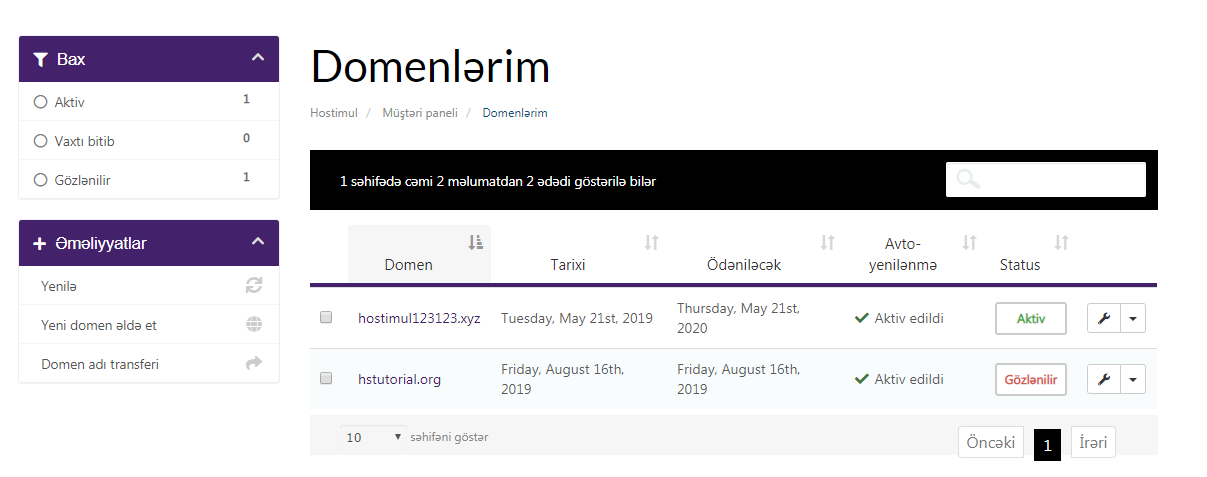This screenshot has height=477, width=1207.
Task: Click the domain transfer arrow icon
Action: (254, 364)
